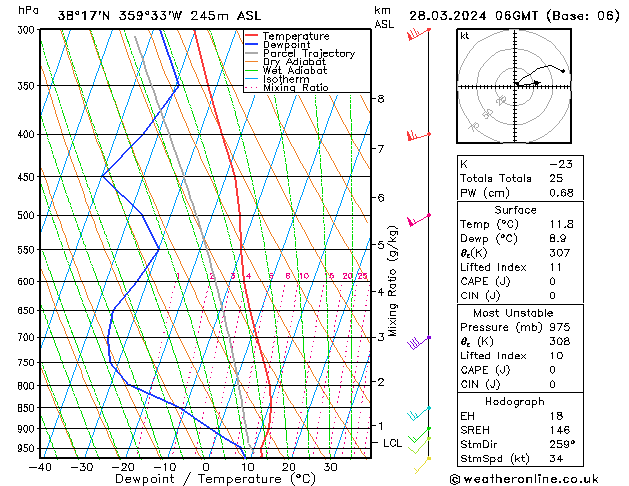Click the magenta wind barb at 500 hPa
Screen dimensions: 629x486
(x=419, y=220)
